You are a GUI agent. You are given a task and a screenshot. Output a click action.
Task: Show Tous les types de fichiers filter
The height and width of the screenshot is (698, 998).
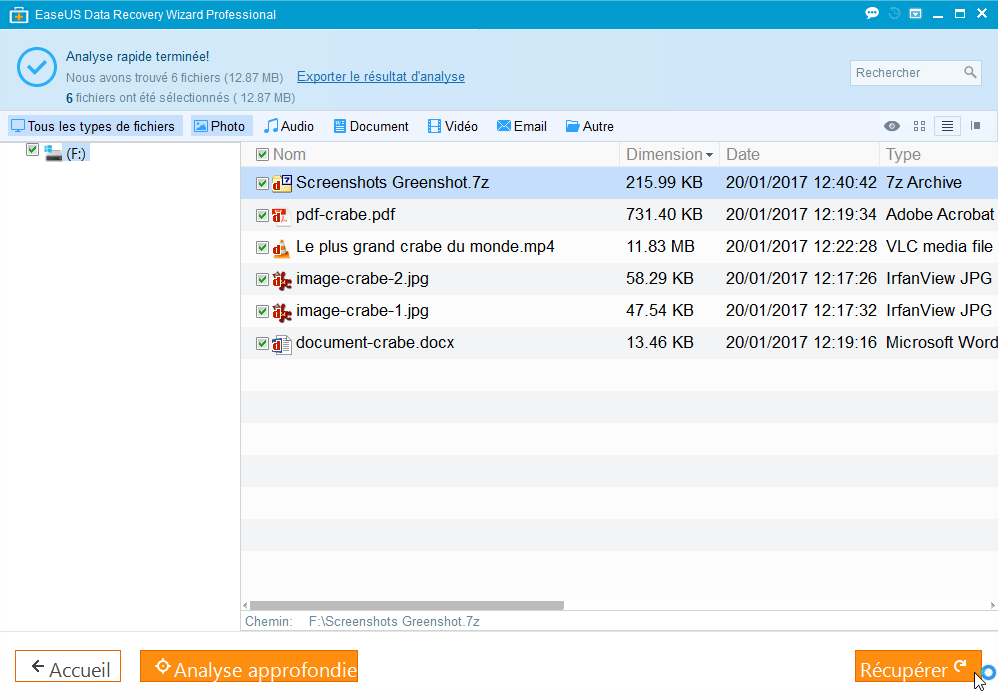click(x=95, y=126)
